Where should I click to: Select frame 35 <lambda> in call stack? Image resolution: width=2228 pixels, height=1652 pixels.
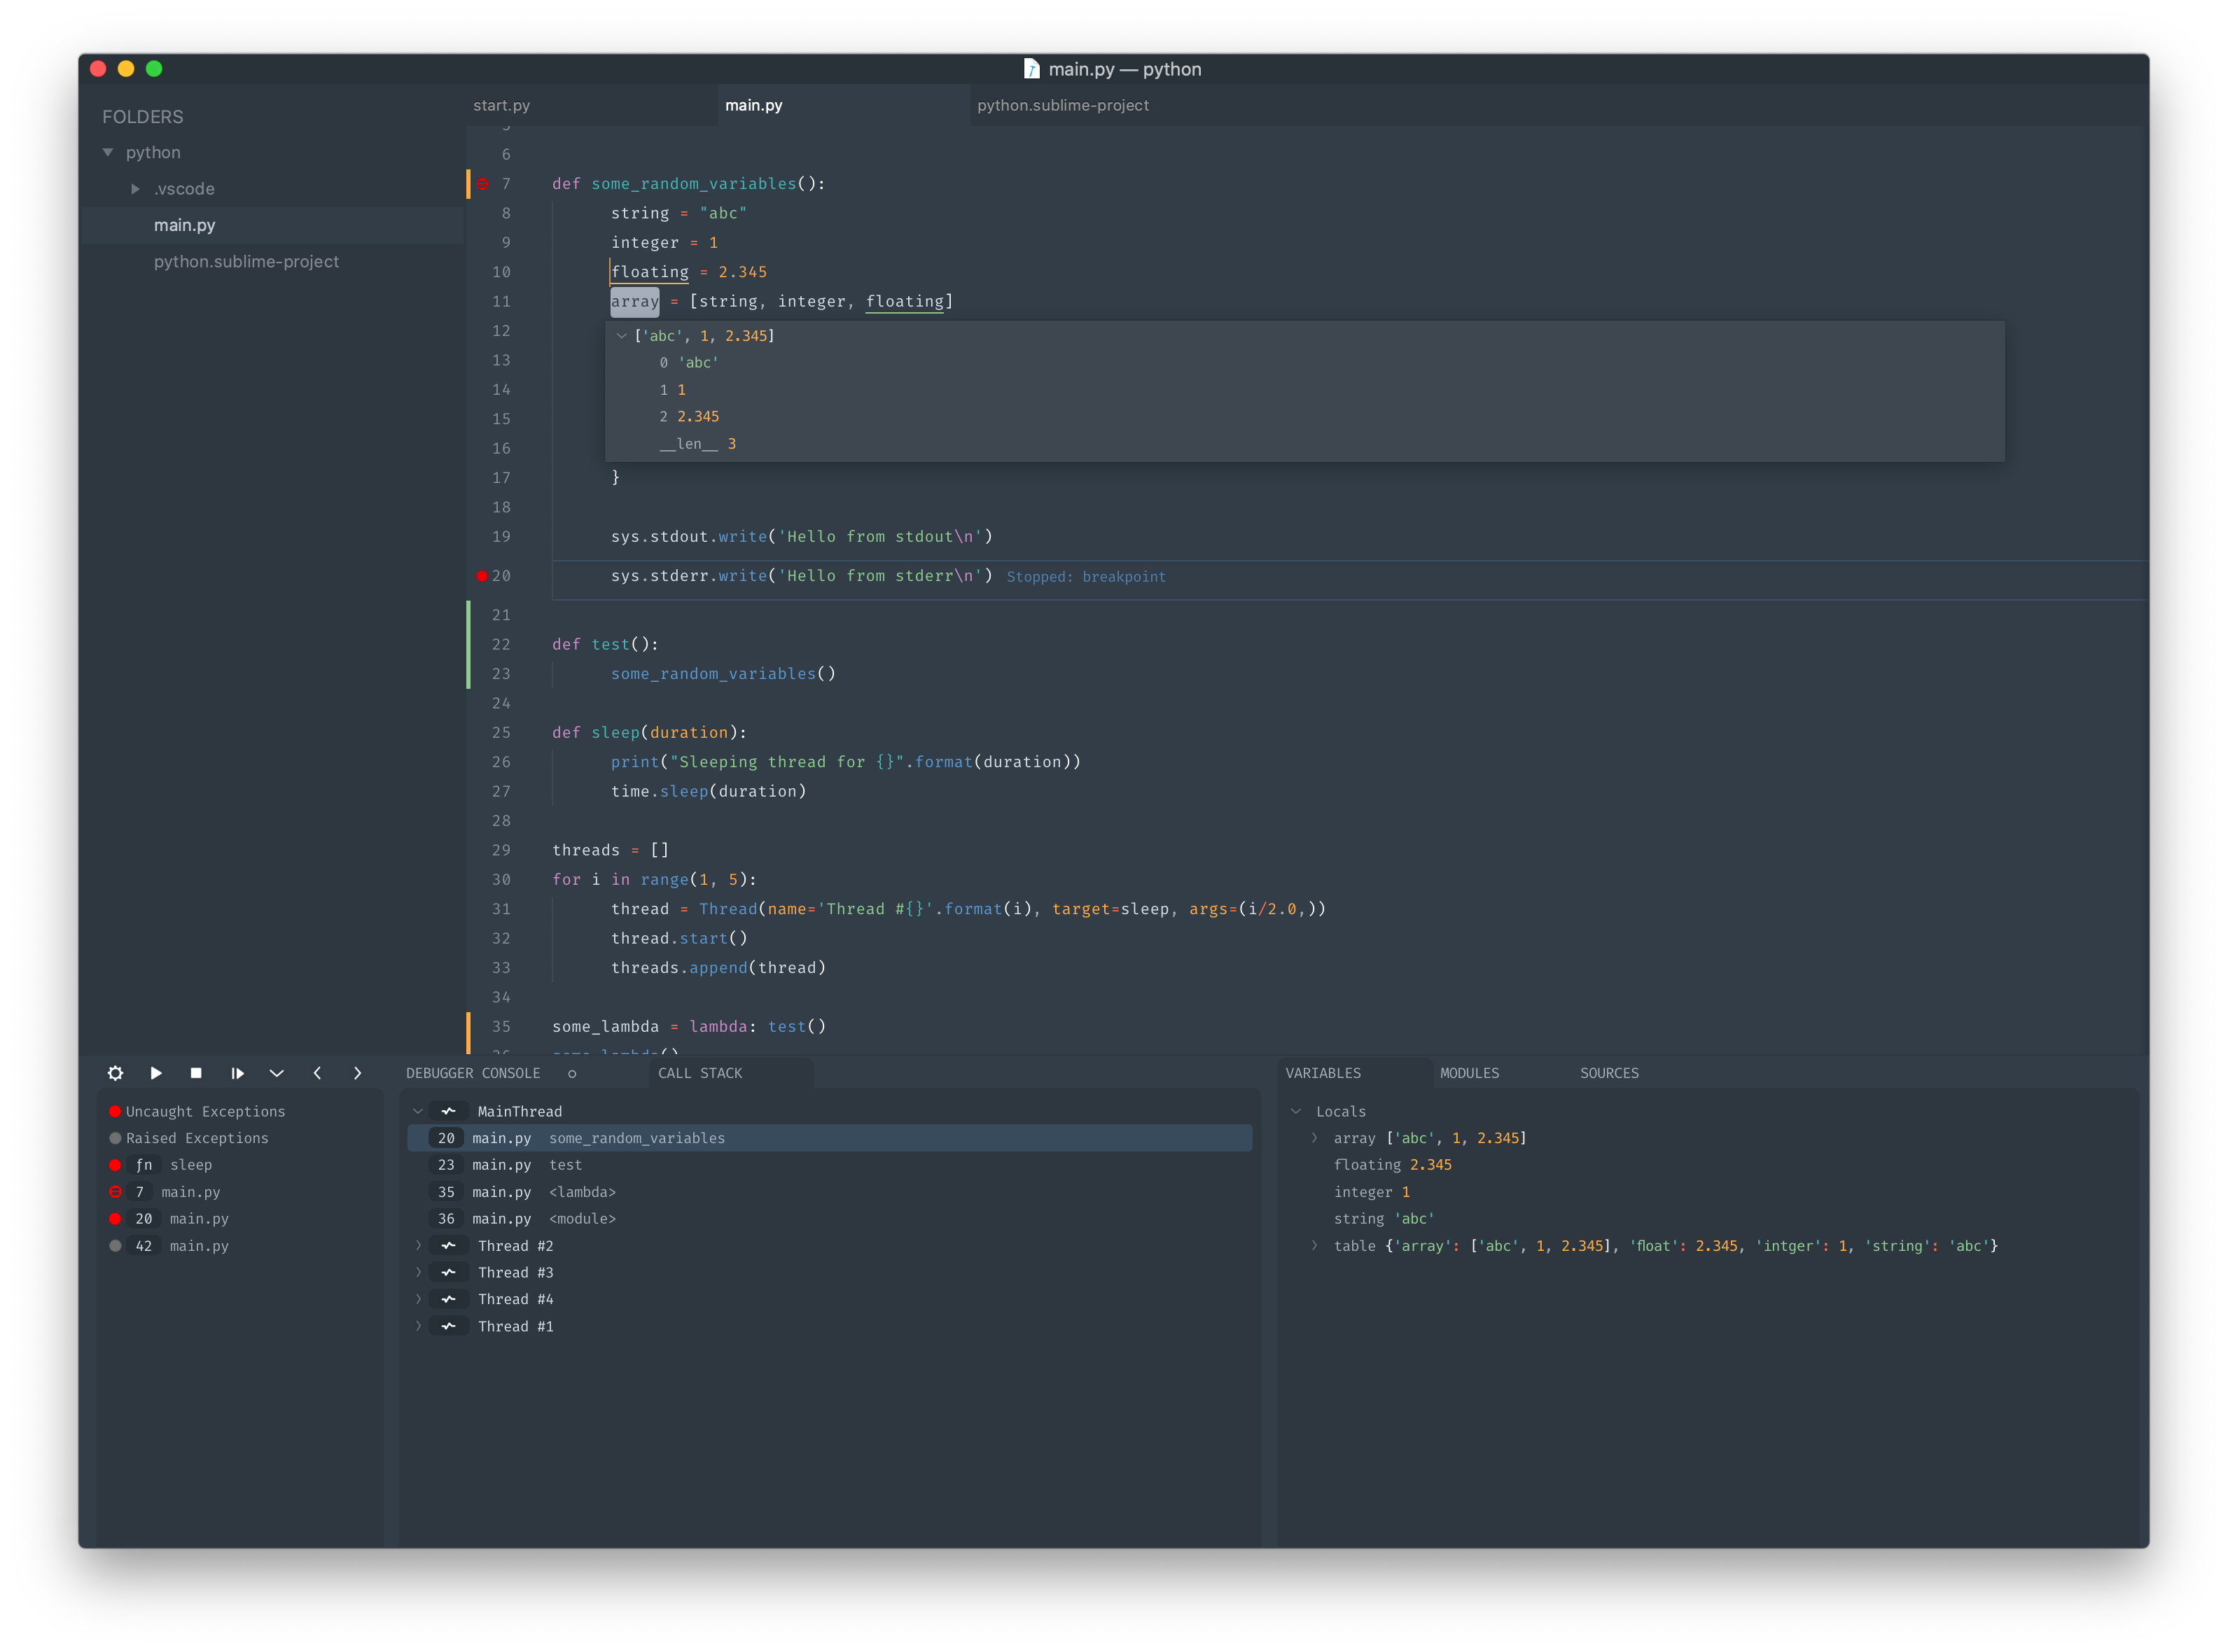[x=830, y=1192]
